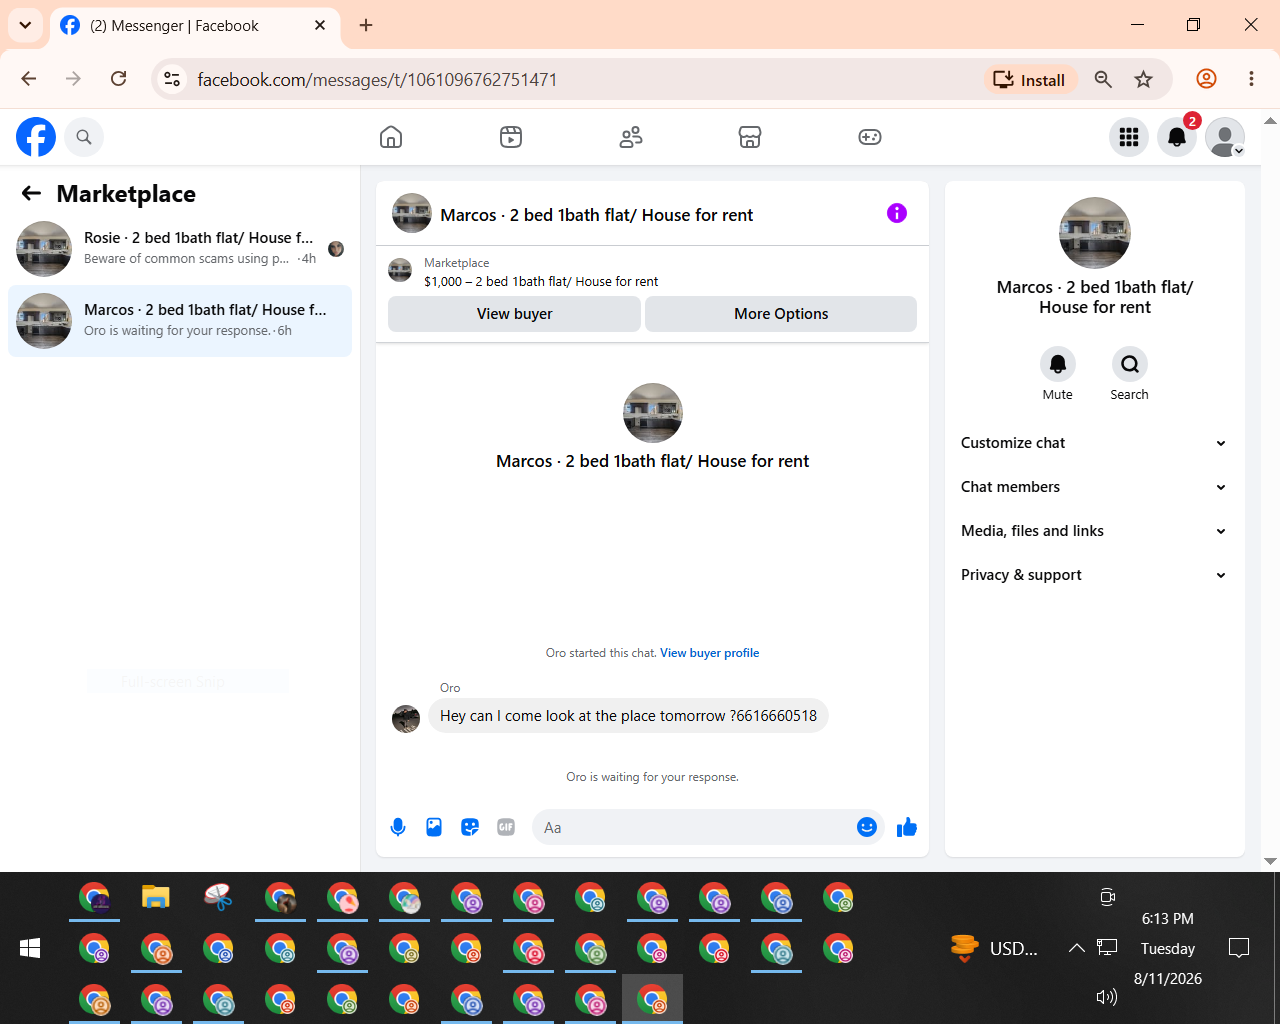Screen dimensions: 1280x1024
Task: Open Chrome profile icon
Action: coord(1207,79)
